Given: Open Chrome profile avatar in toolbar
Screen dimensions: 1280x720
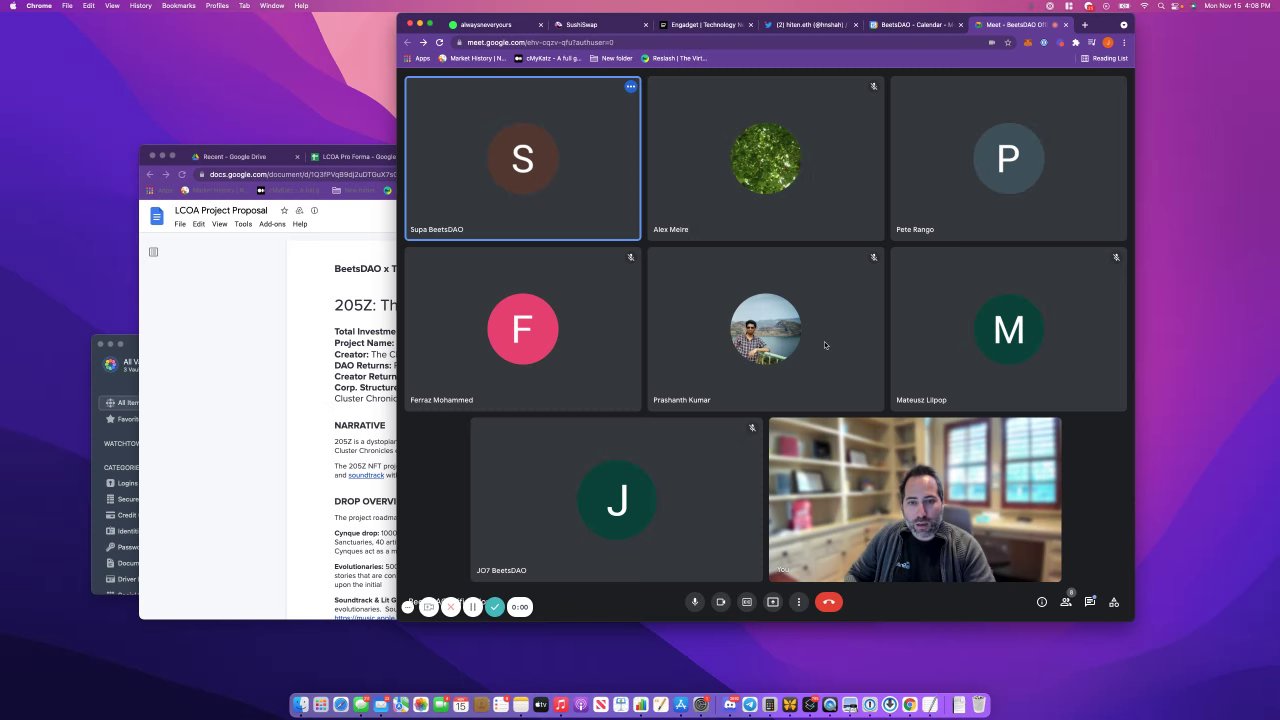Looking at the screenshot, I should coord(1108,42).
